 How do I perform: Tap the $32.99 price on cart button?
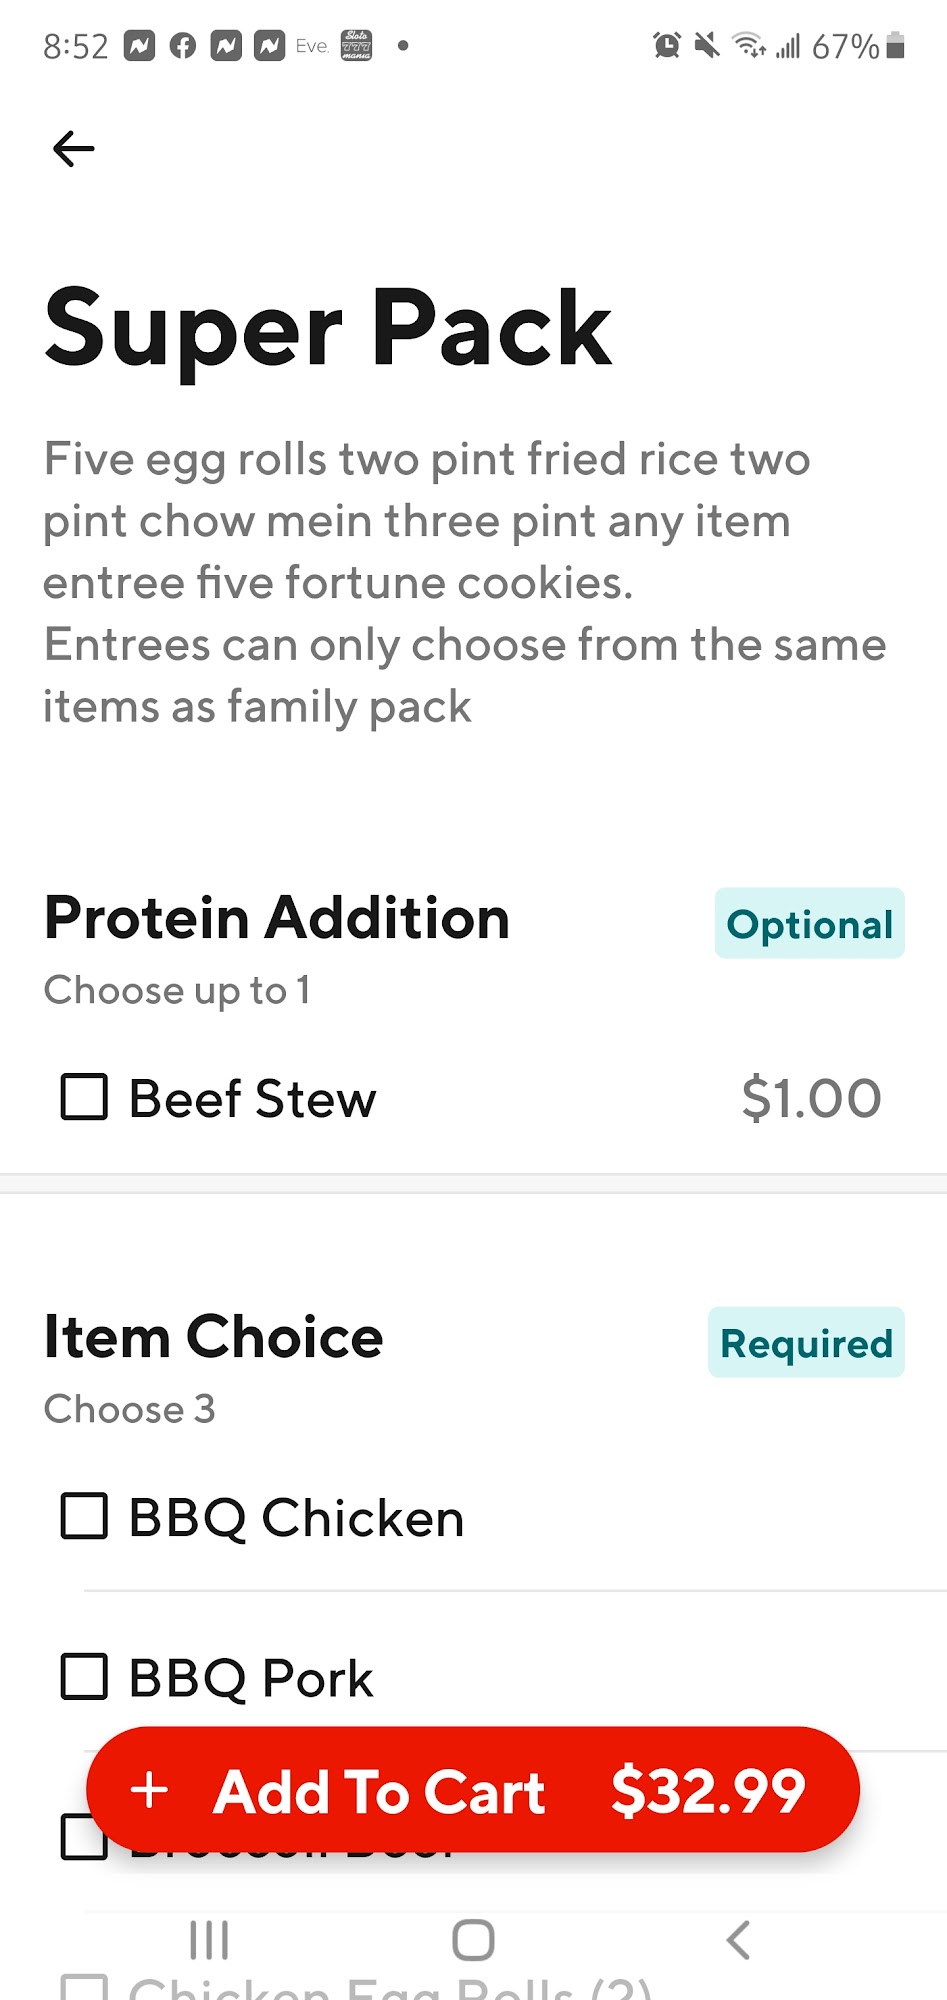[x=708, y=1790]
